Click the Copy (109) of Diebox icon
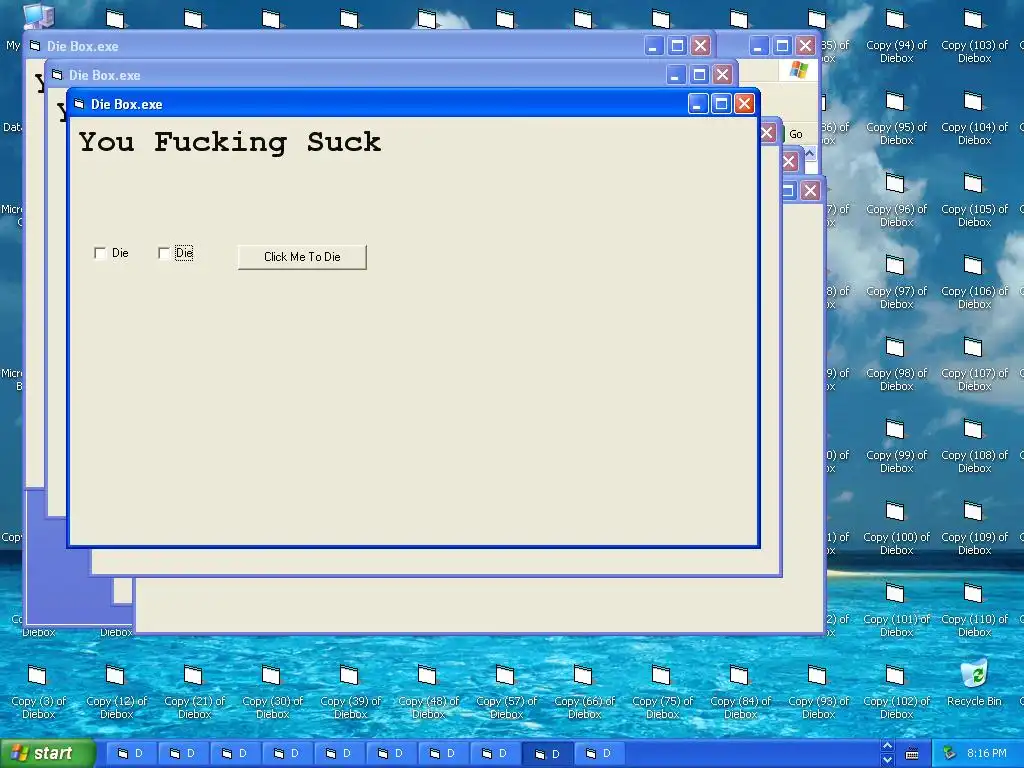The width and height of the screenshot is (1024, 768). click(x=974, y=528)
